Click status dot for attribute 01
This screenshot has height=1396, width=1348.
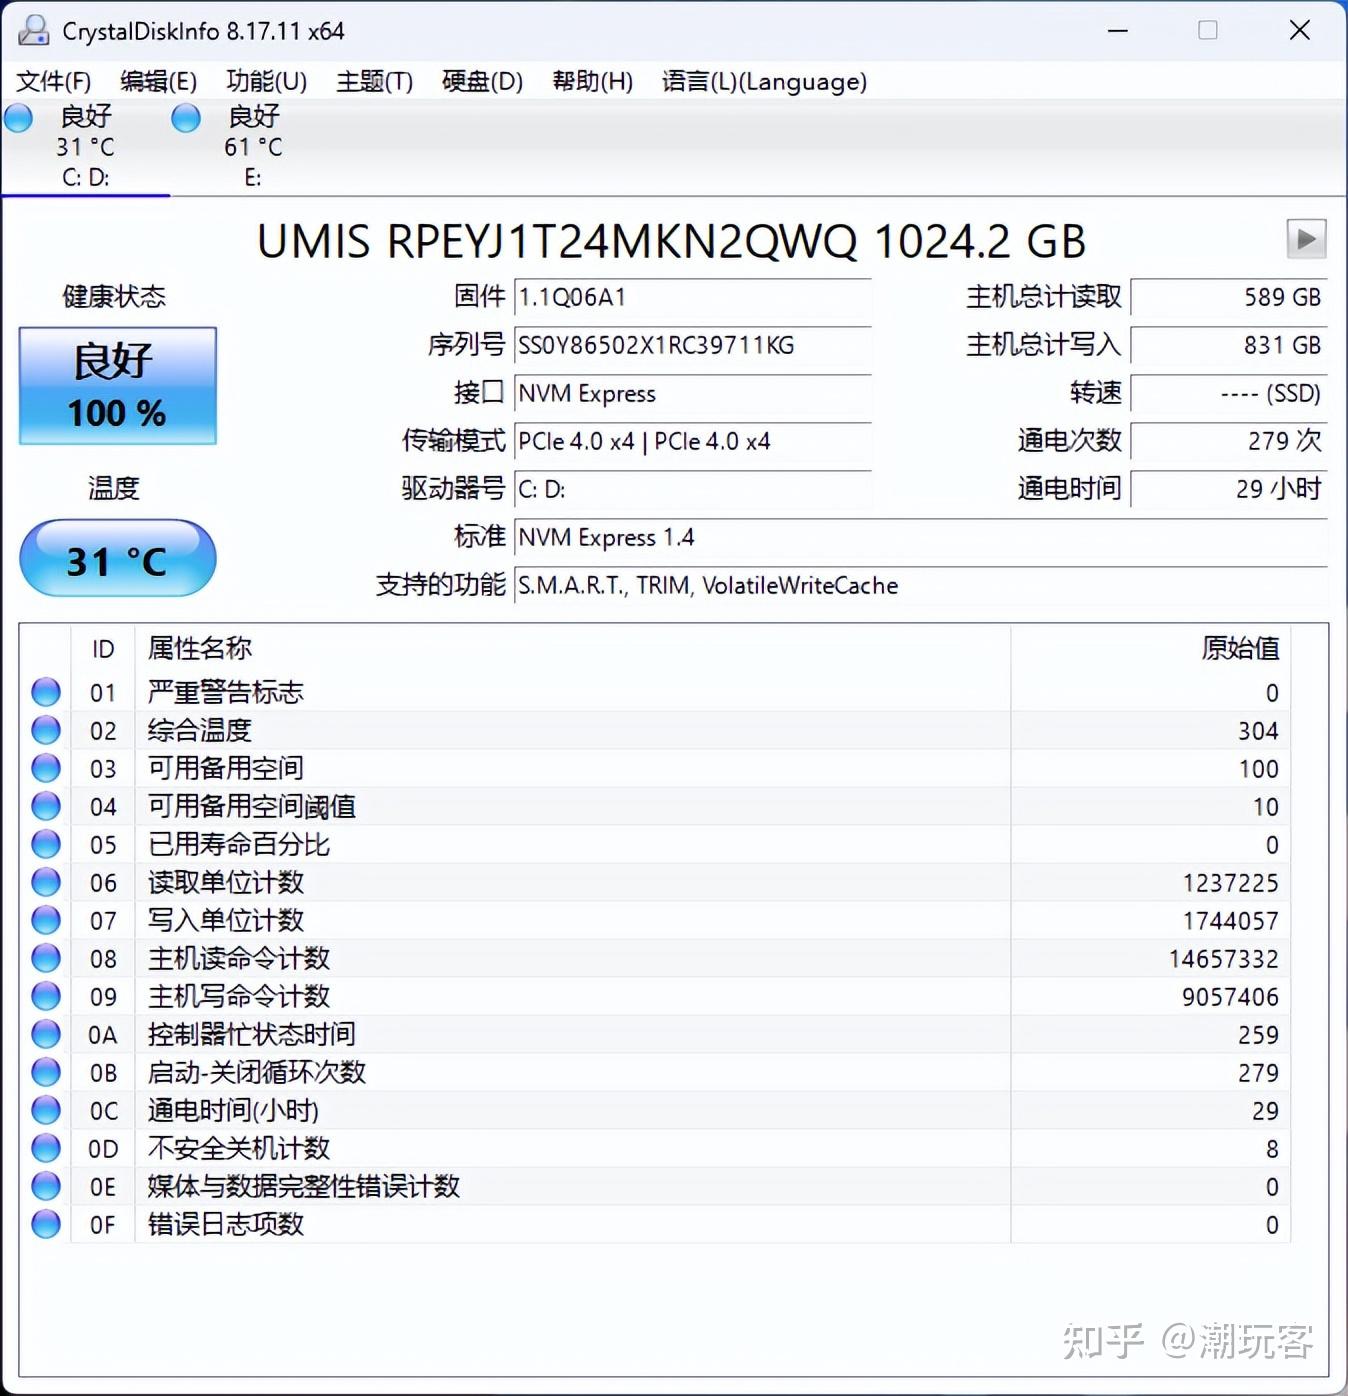[46, 692]
